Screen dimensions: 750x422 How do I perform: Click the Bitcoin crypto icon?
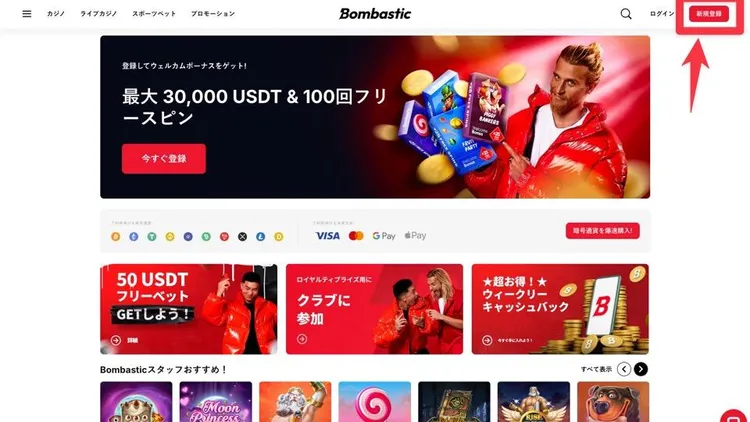click(x=115, y=236)
